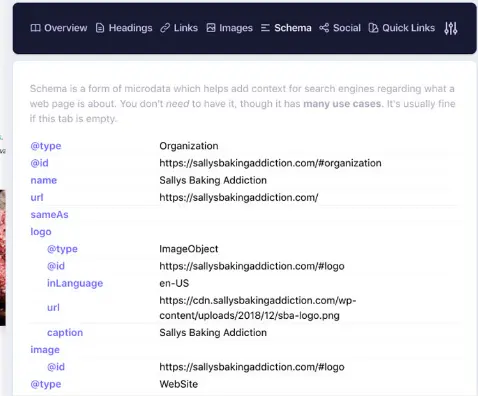Click the image property label
Viewport: 478px width, 396px height.
point(45,350)
